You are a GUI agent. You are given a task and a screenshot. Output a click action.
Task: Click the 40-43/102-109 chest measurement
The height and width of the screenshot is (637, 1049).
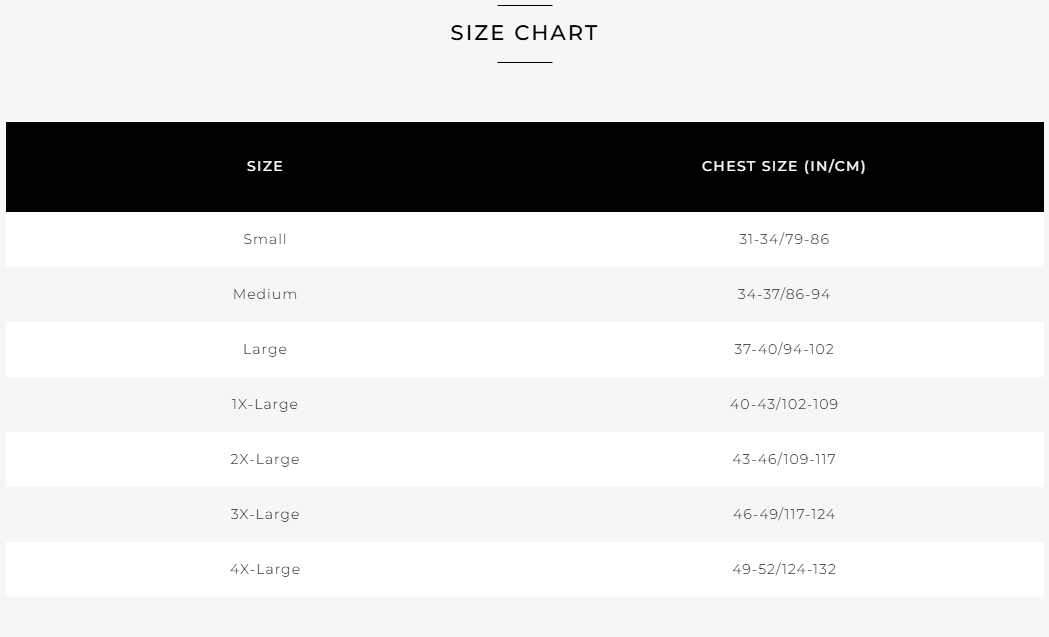784,404
